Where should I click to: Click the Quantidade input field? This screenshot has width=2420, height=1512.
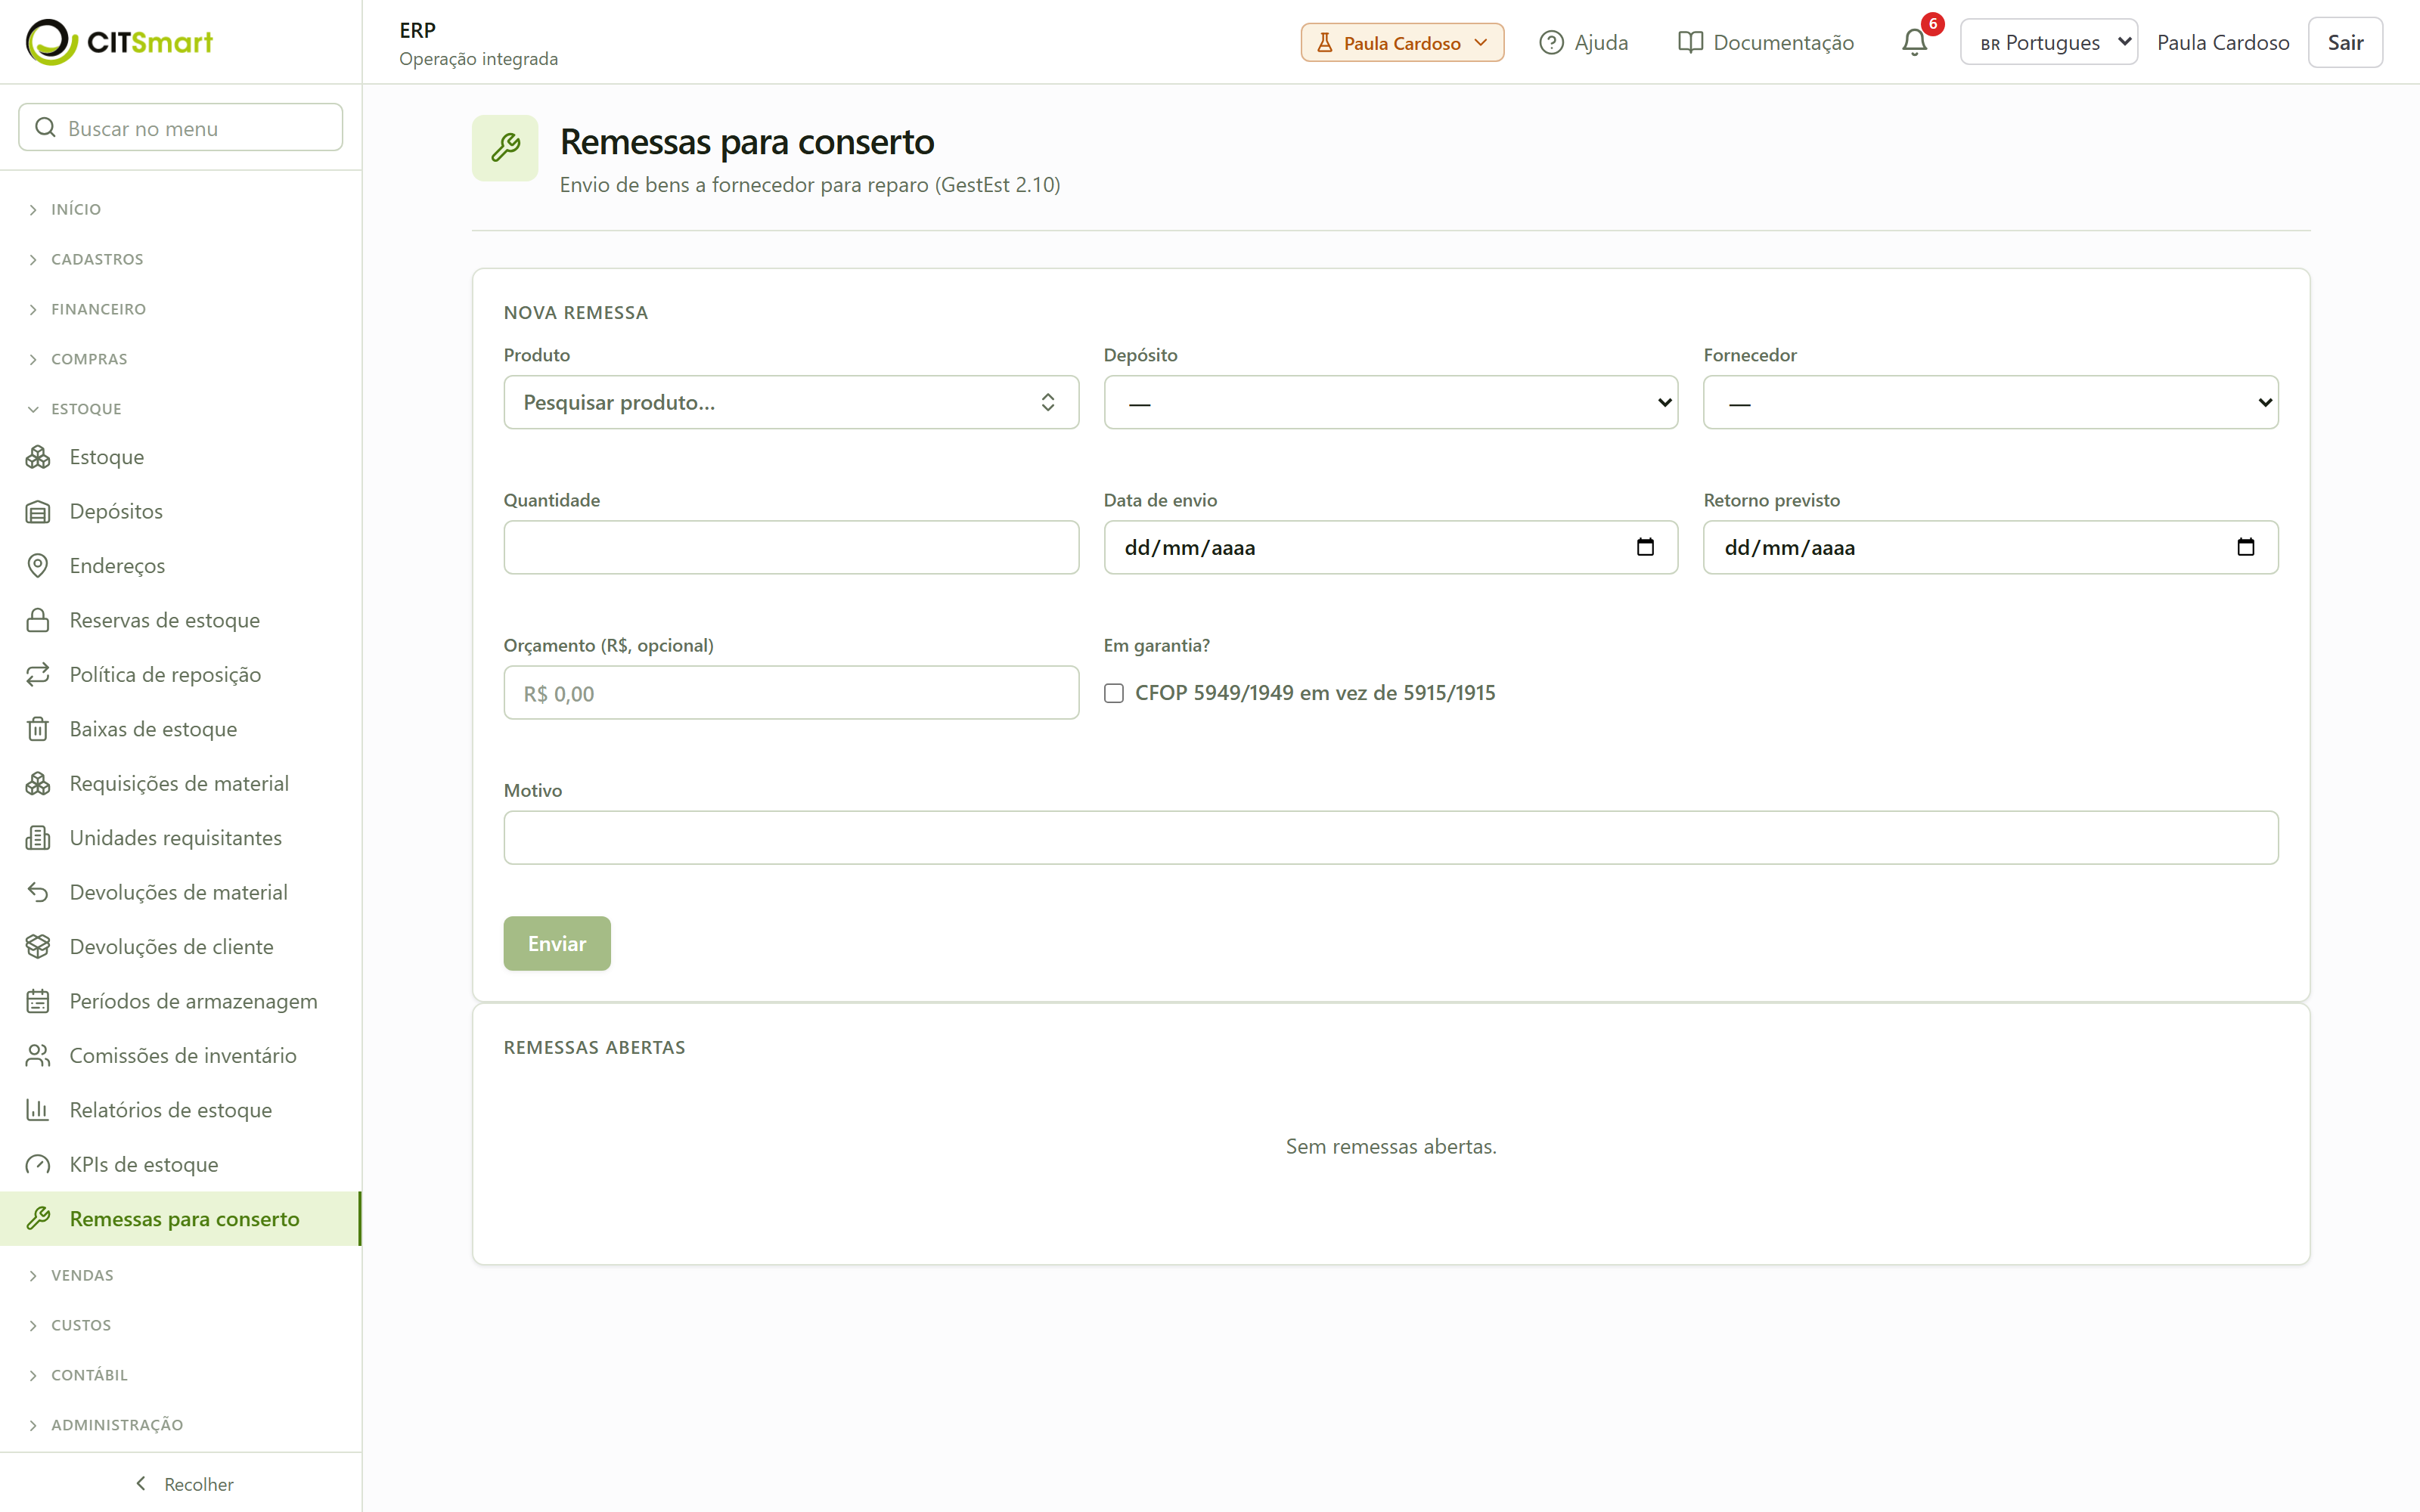point(791,547)
